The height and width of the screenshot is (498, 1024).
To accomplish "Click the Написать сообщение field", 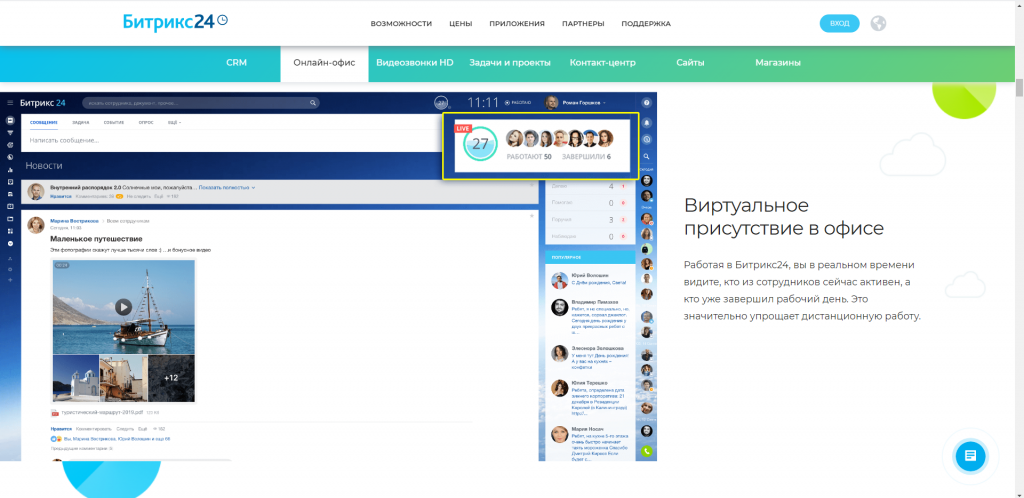I will (232, 140).
